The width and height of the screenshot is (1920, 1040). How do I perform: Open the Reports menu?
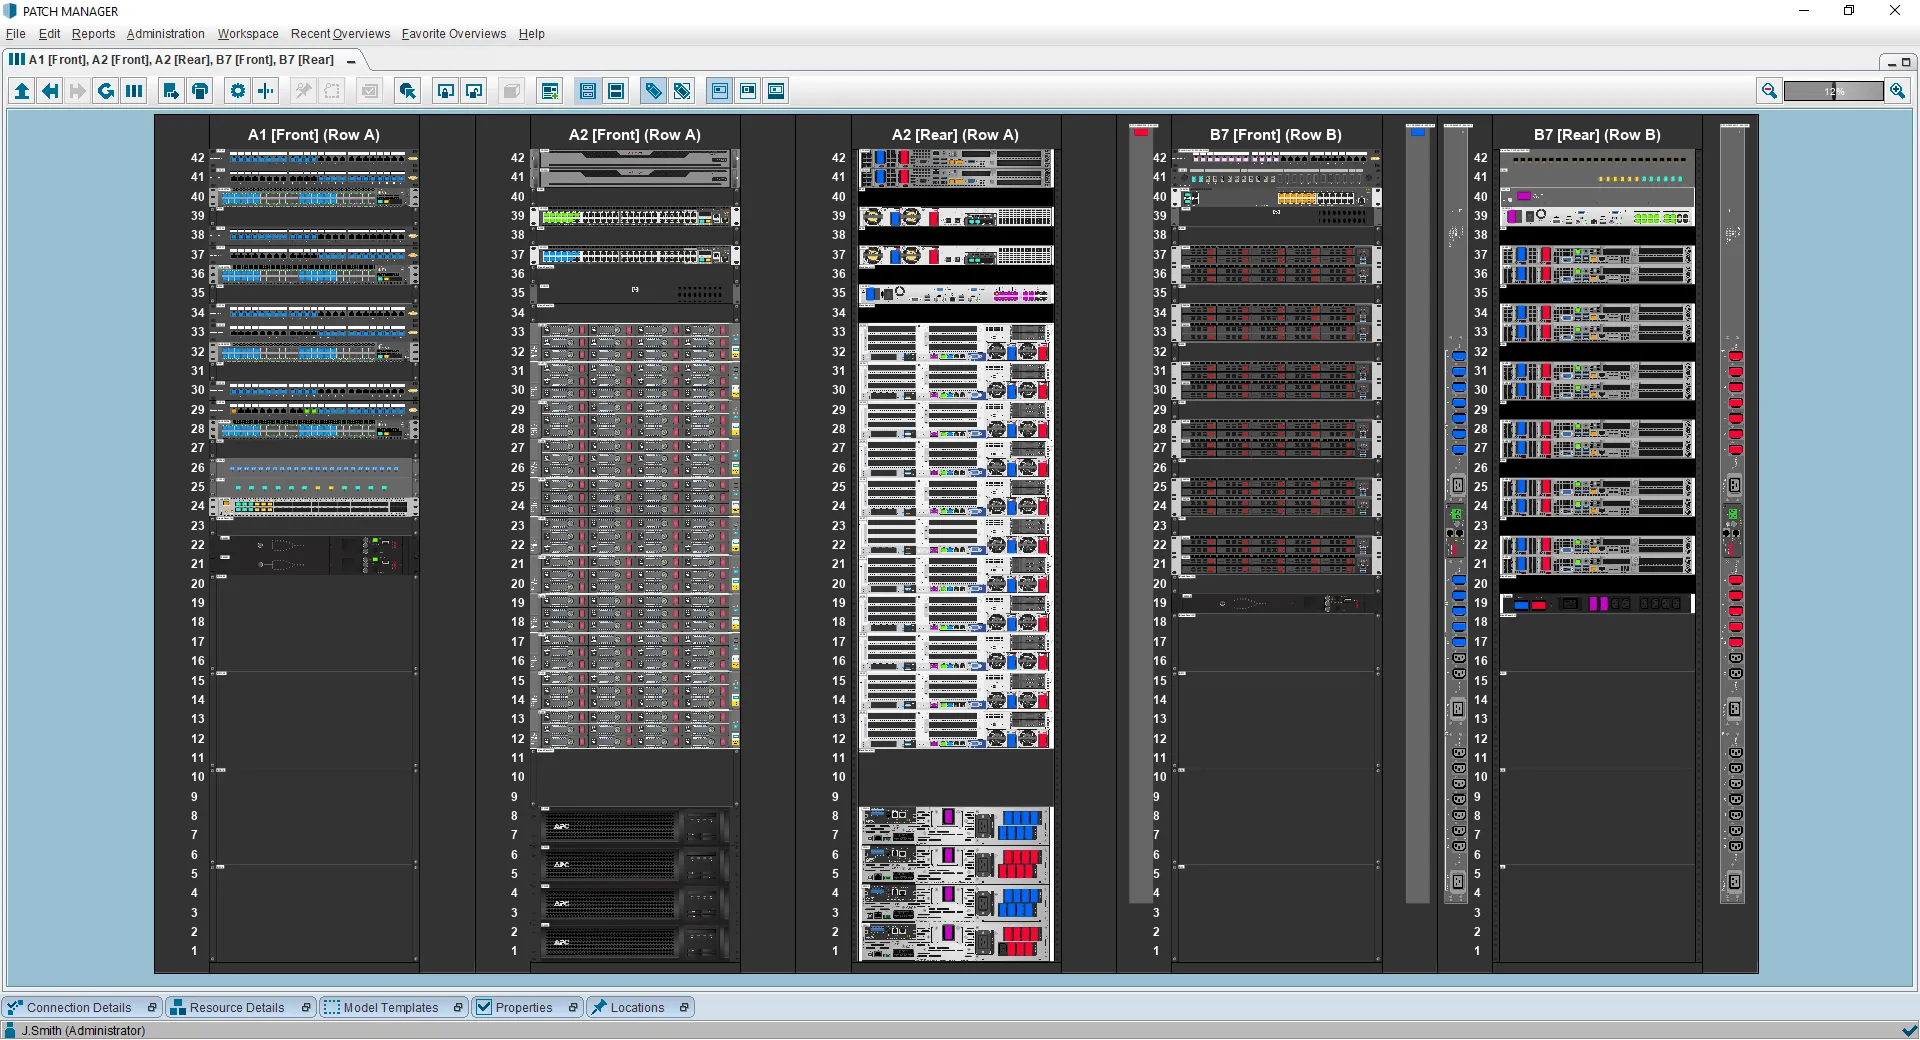93,34
